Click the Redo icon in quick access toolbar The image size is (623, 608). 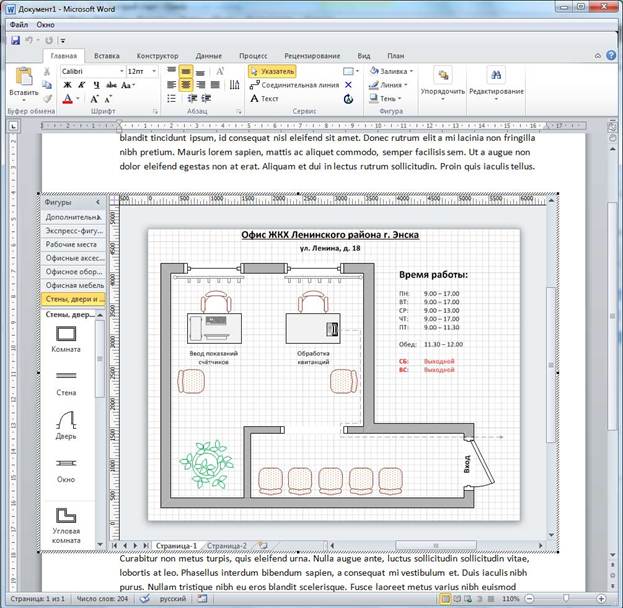click(x=49, y=40)
